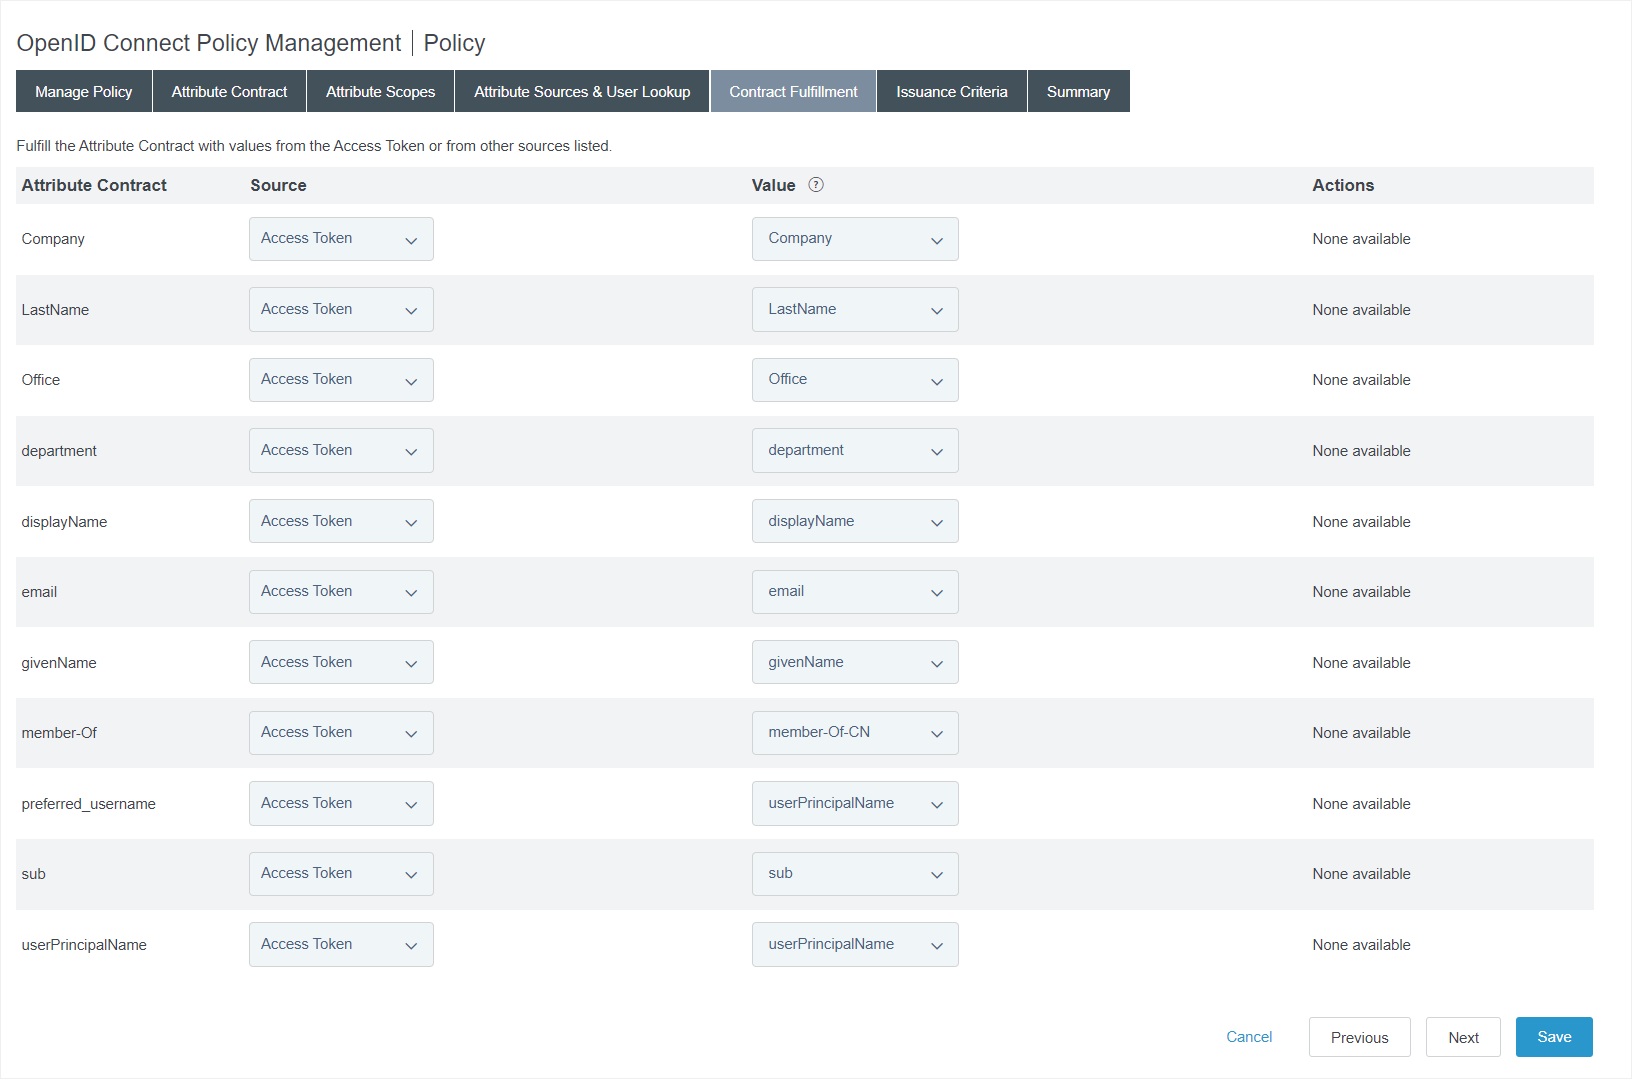Open the Source dropdown for department row
This screenshot has height=1079, width=1632.
[x=341, y=451]
